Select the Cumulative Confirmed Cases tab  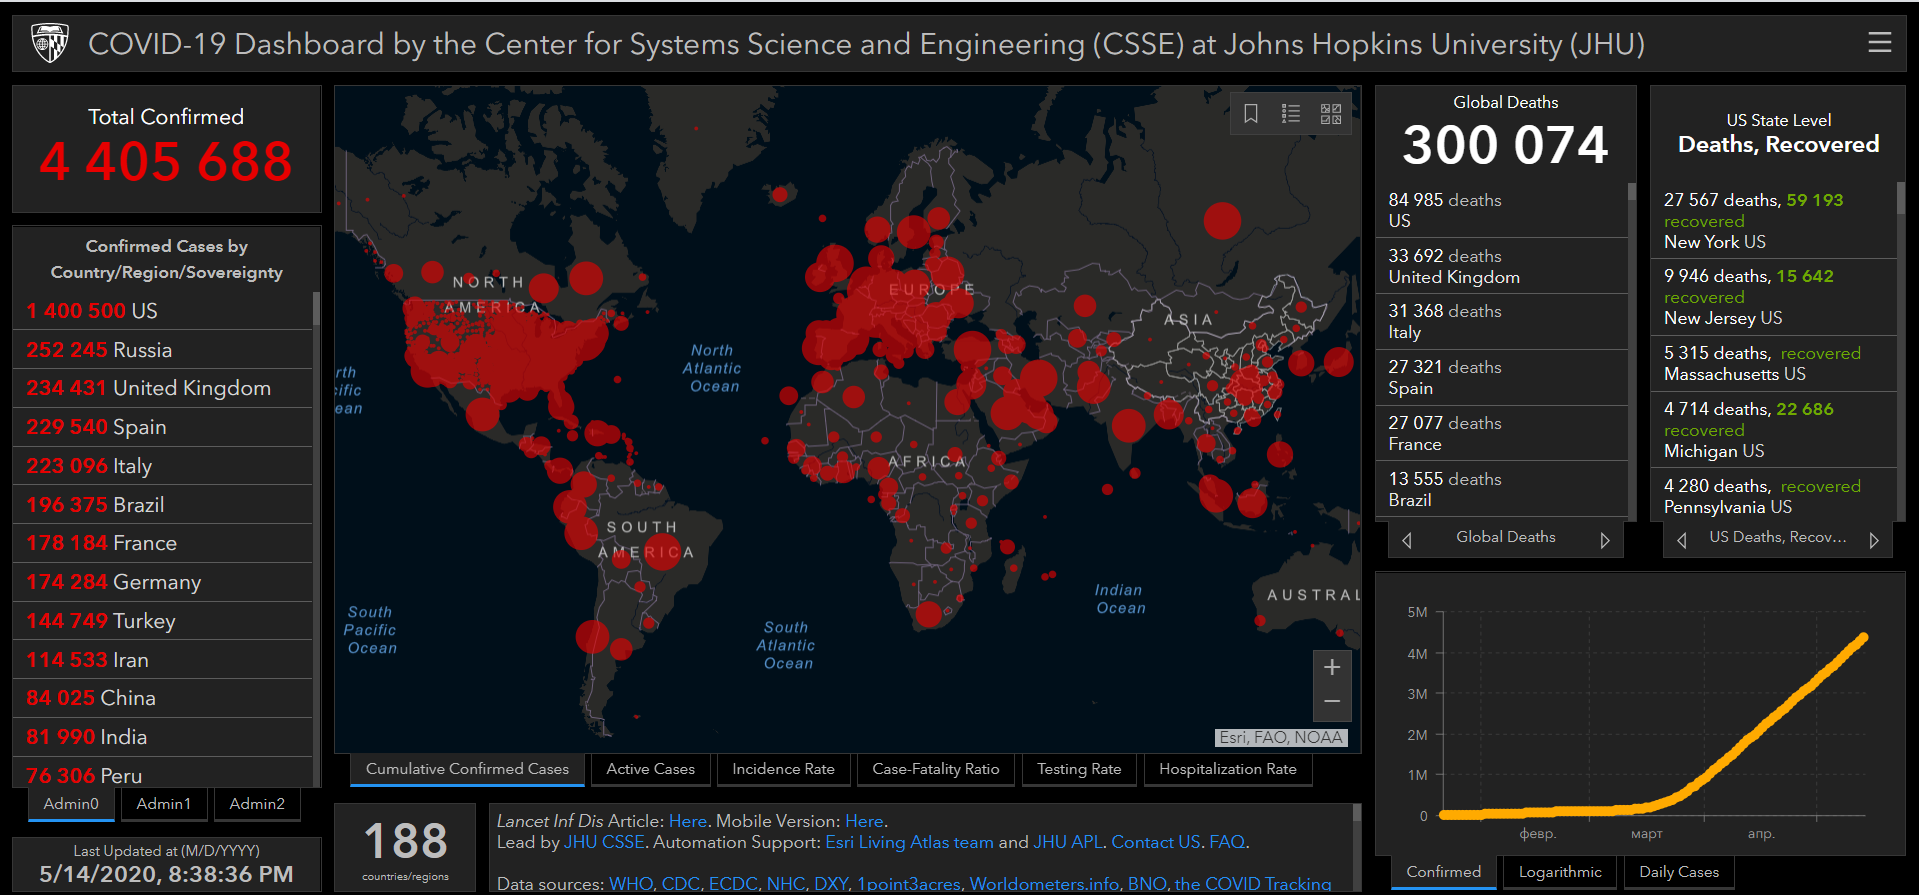467,769
